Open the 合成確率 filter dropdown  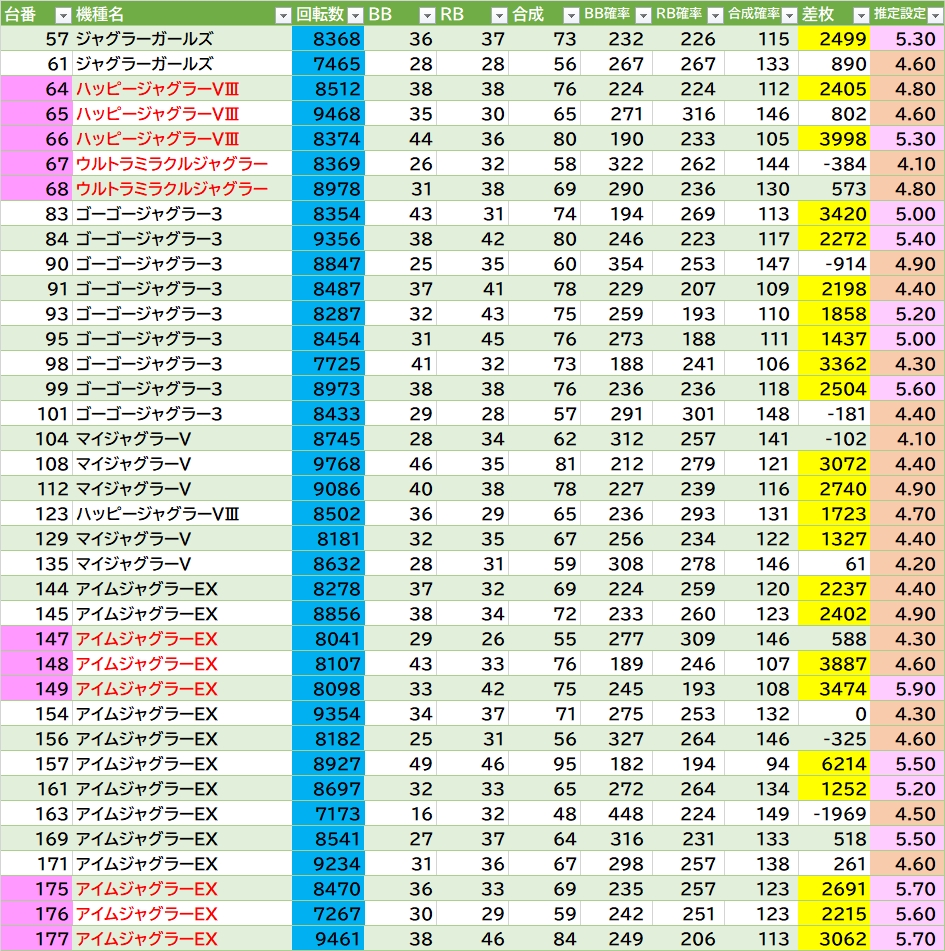(787, 15)
